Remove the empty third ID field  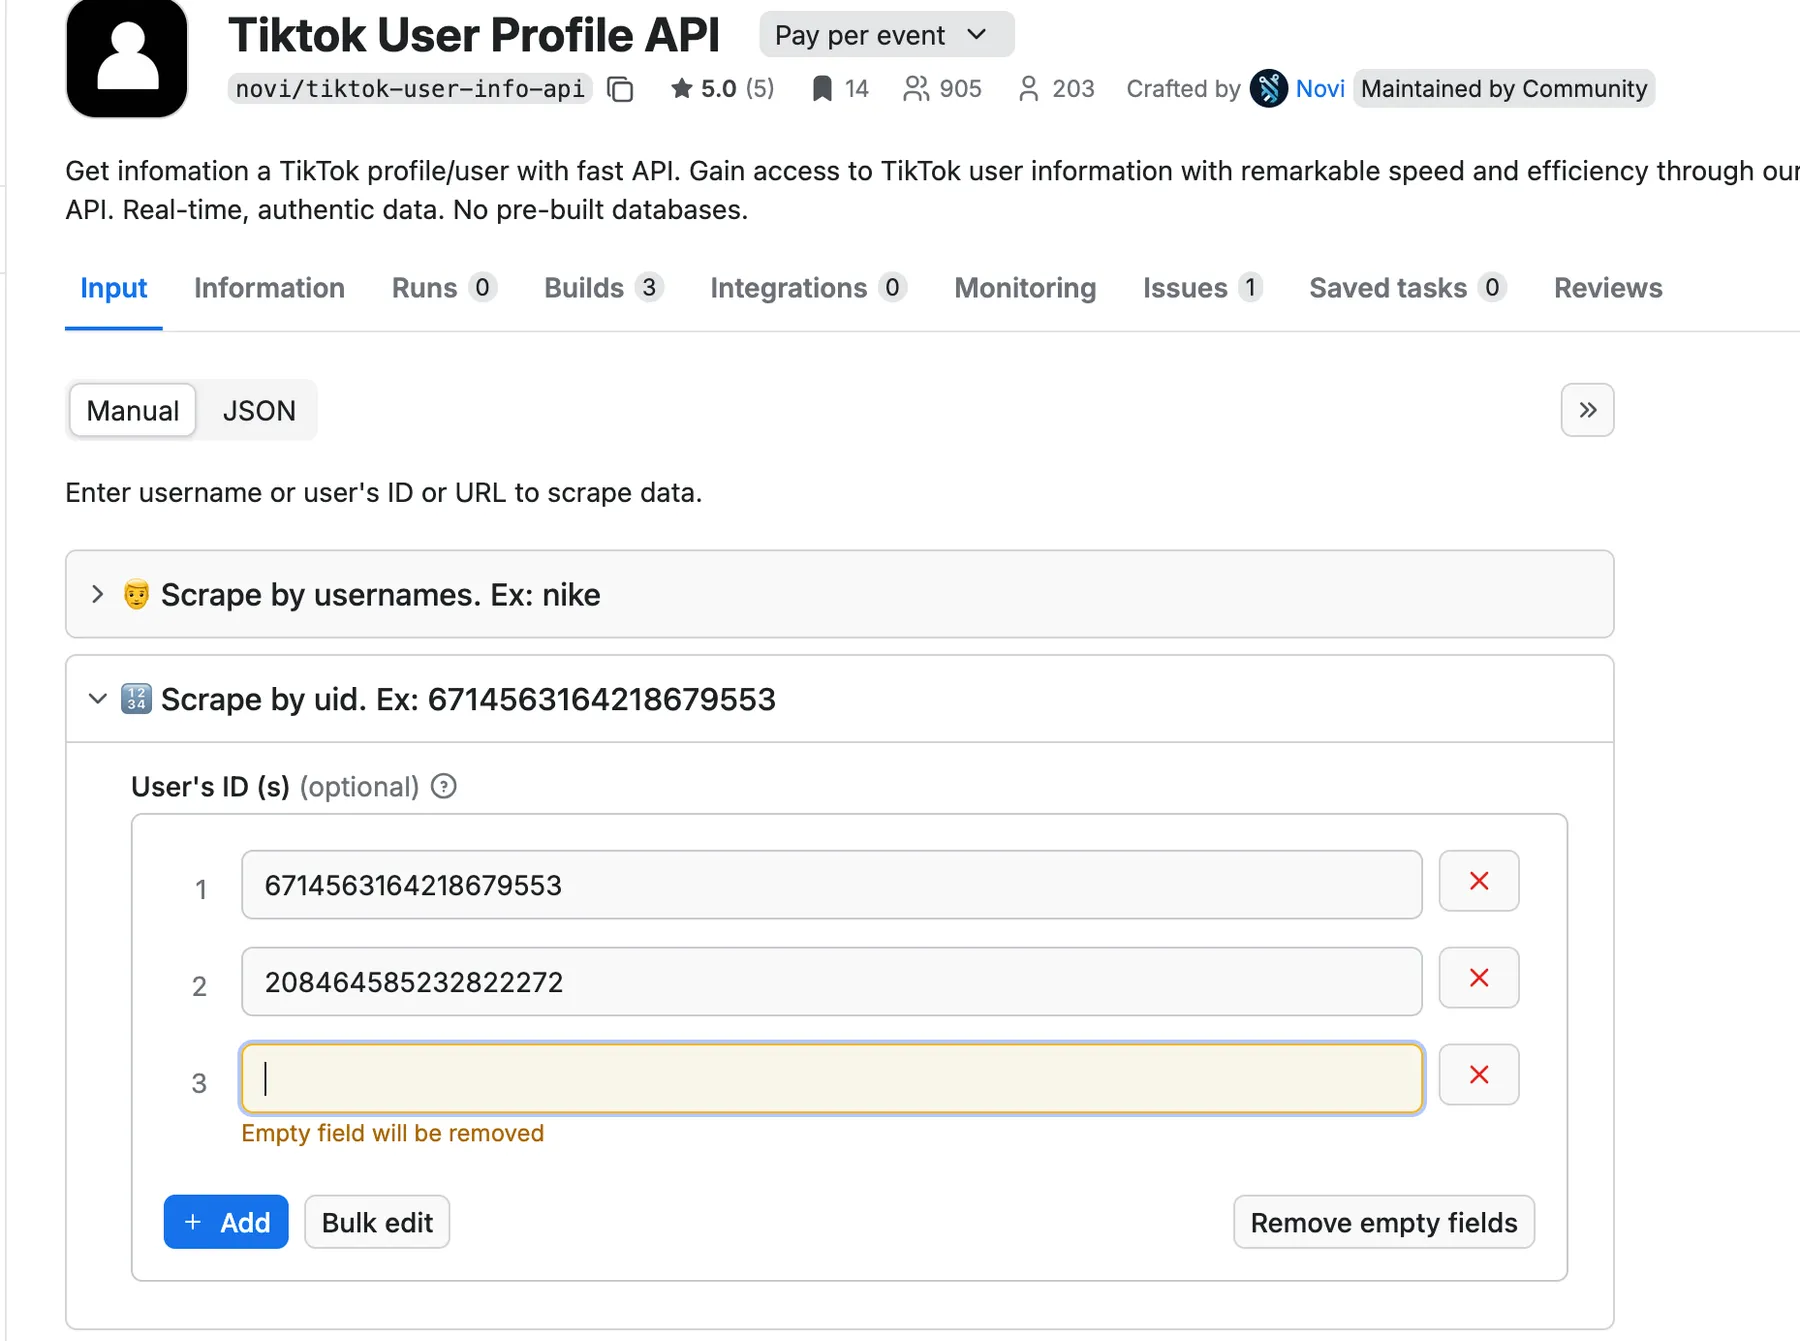(x=1478, y=1075)
